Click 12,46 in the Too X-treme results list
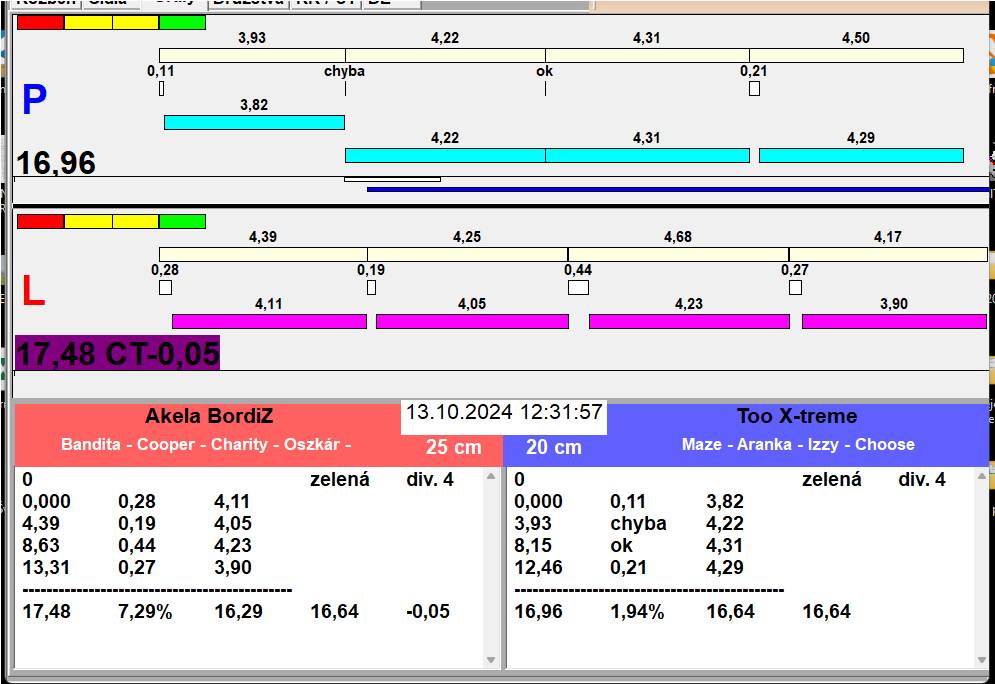The height and width of the screenshot is (684, 995). tap(538, 567)
